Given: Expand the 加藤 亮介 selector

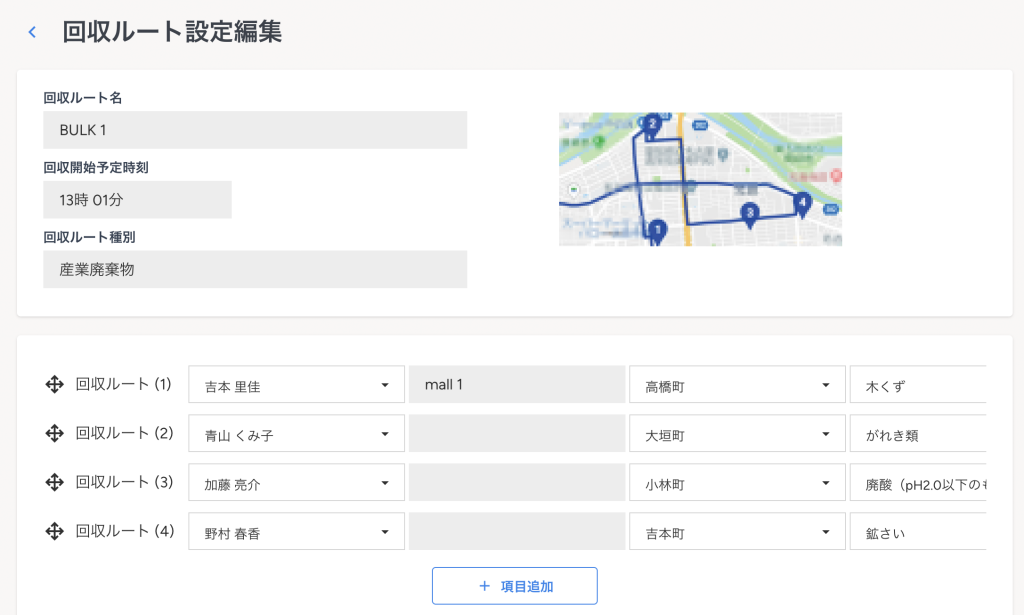Looking at the screenshot, I should coord(296,483).
